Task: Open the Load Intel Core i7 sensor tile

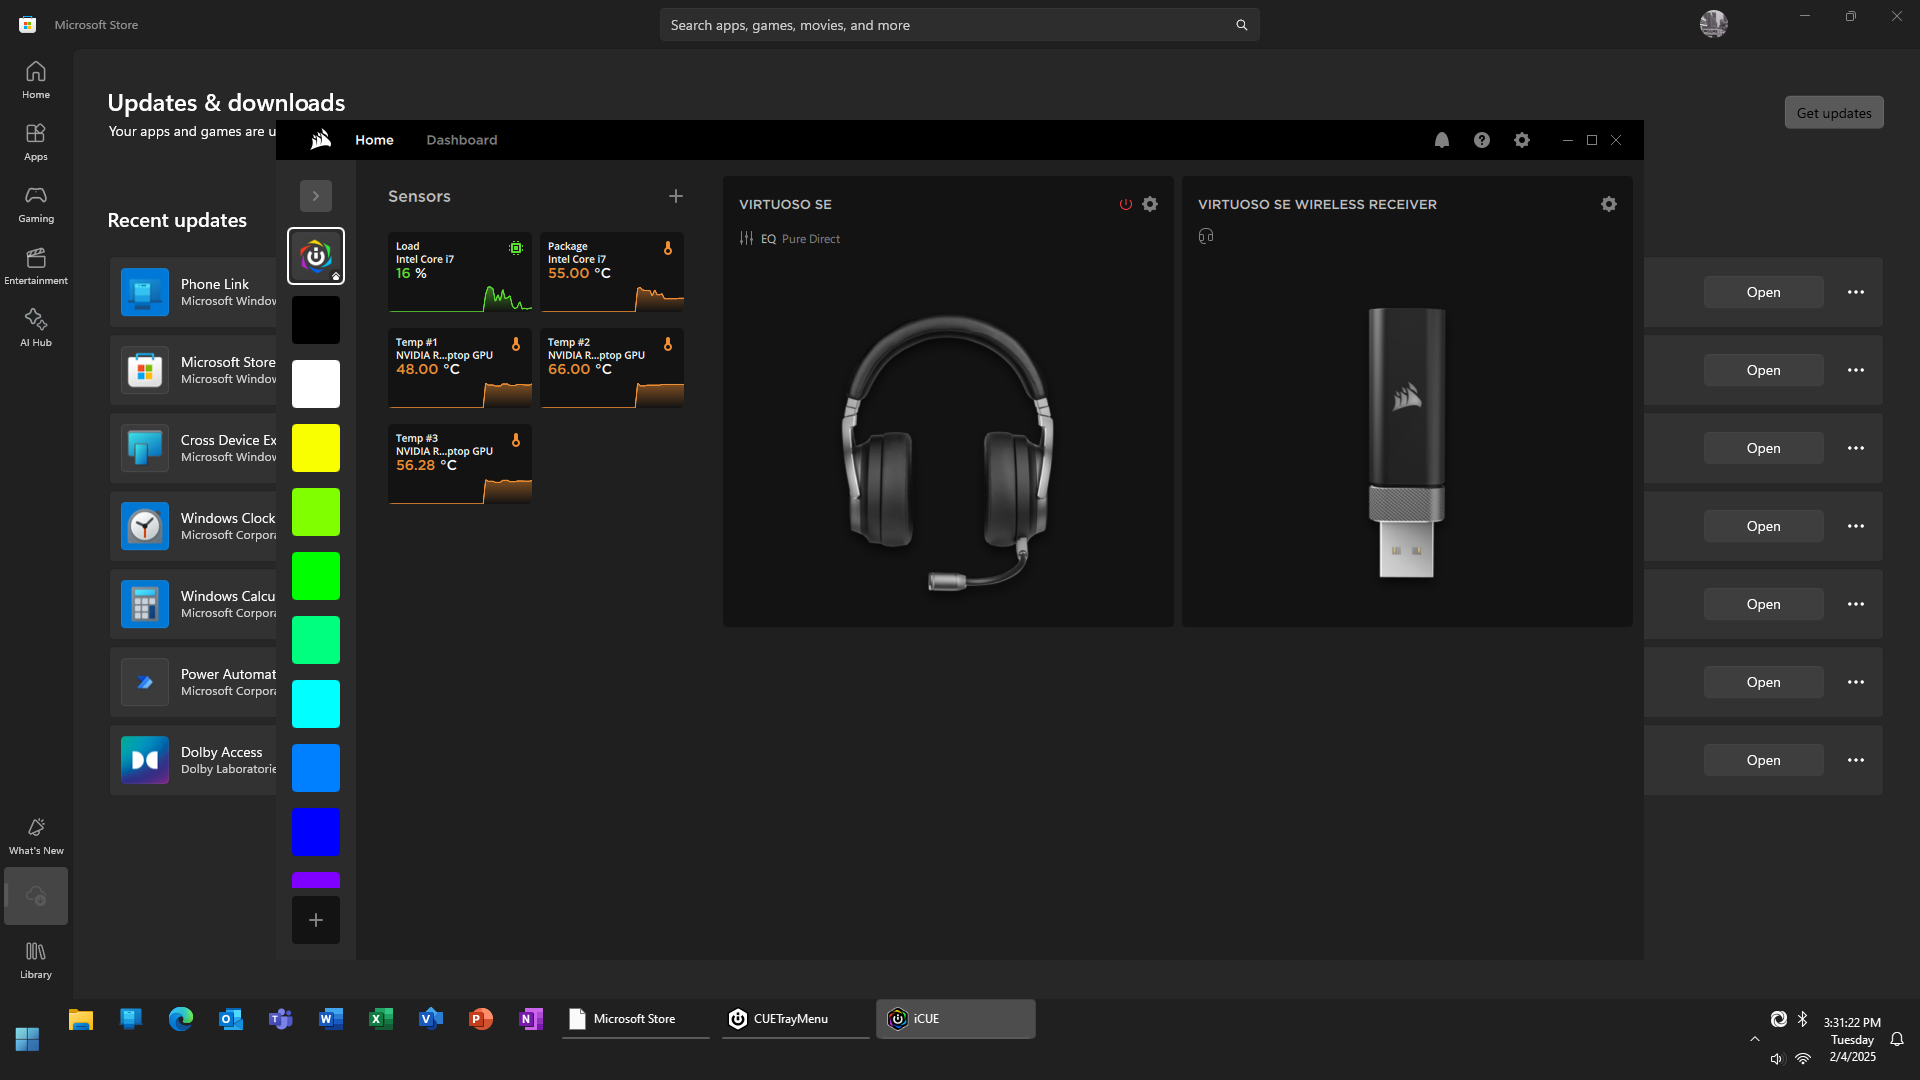Action: [x=460, y=272]
